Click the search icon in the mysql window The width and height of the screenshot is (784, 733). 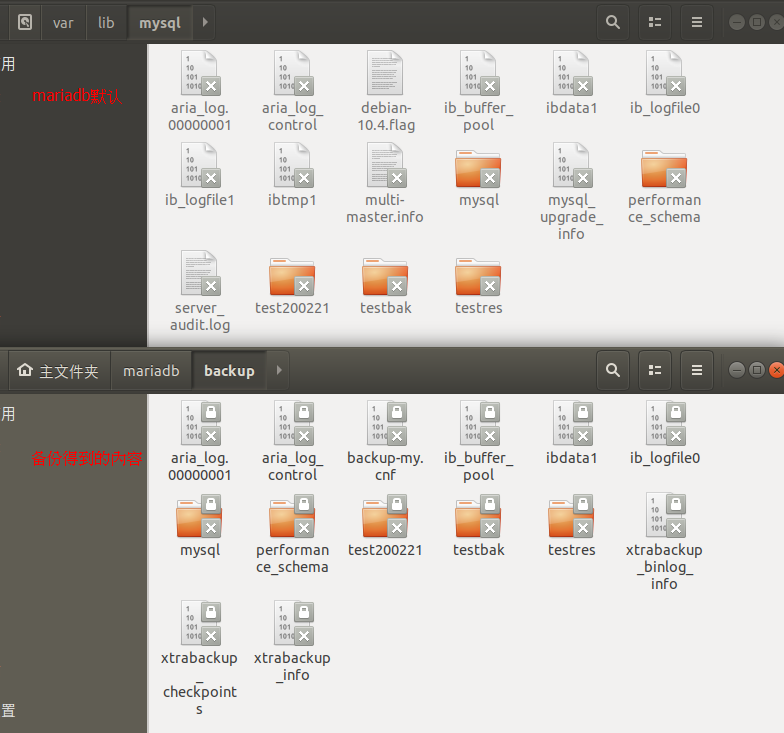pyautogui.click(x=612, y=22)
